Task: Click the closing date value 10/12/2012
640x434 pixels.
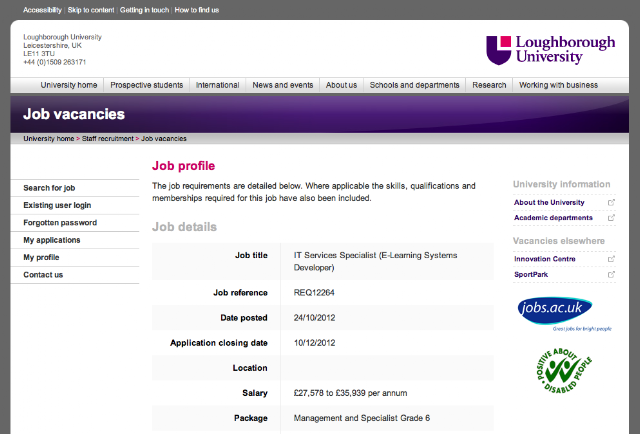Action: [x=314, y=343]
